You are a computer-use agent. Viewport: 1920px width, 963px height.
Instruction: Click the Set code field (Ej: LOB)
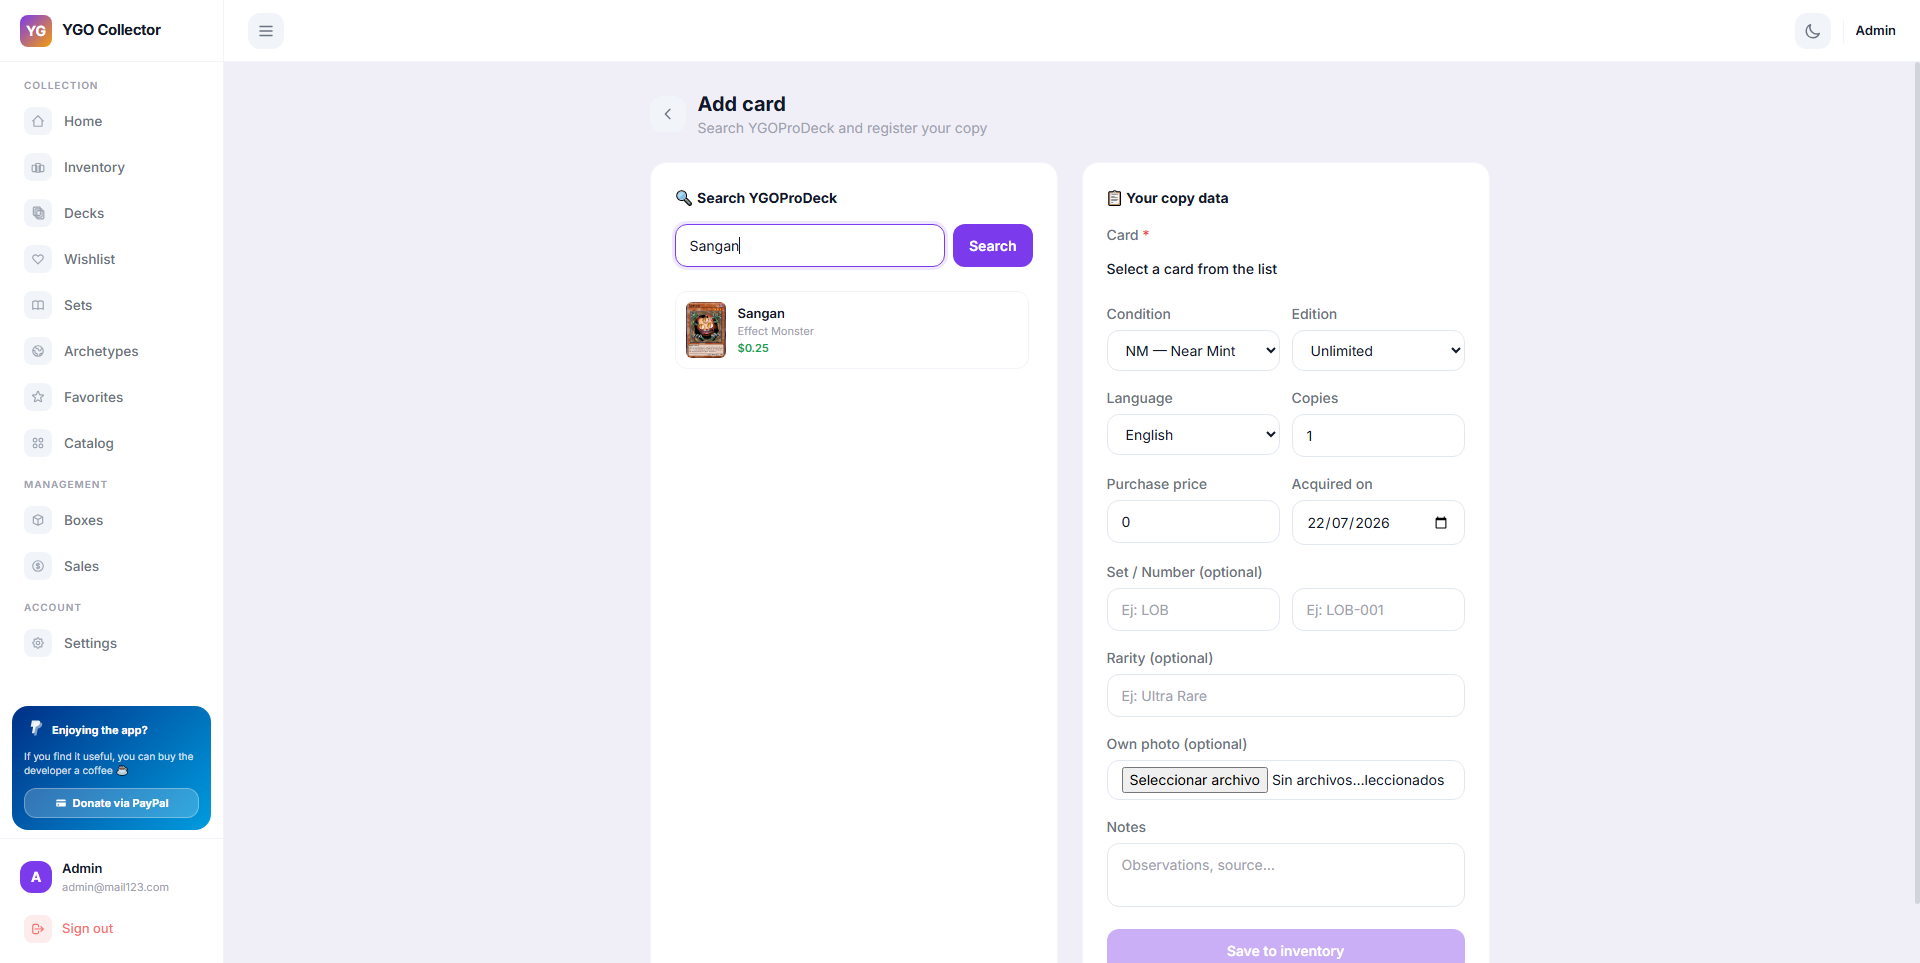[1193, 610]
